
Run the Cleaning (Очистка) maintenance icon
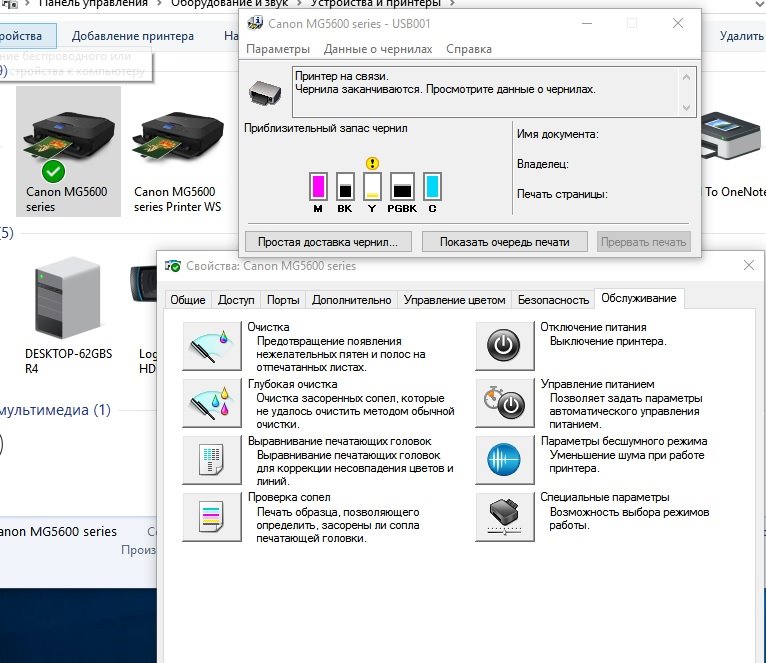[x=212, y=345]
